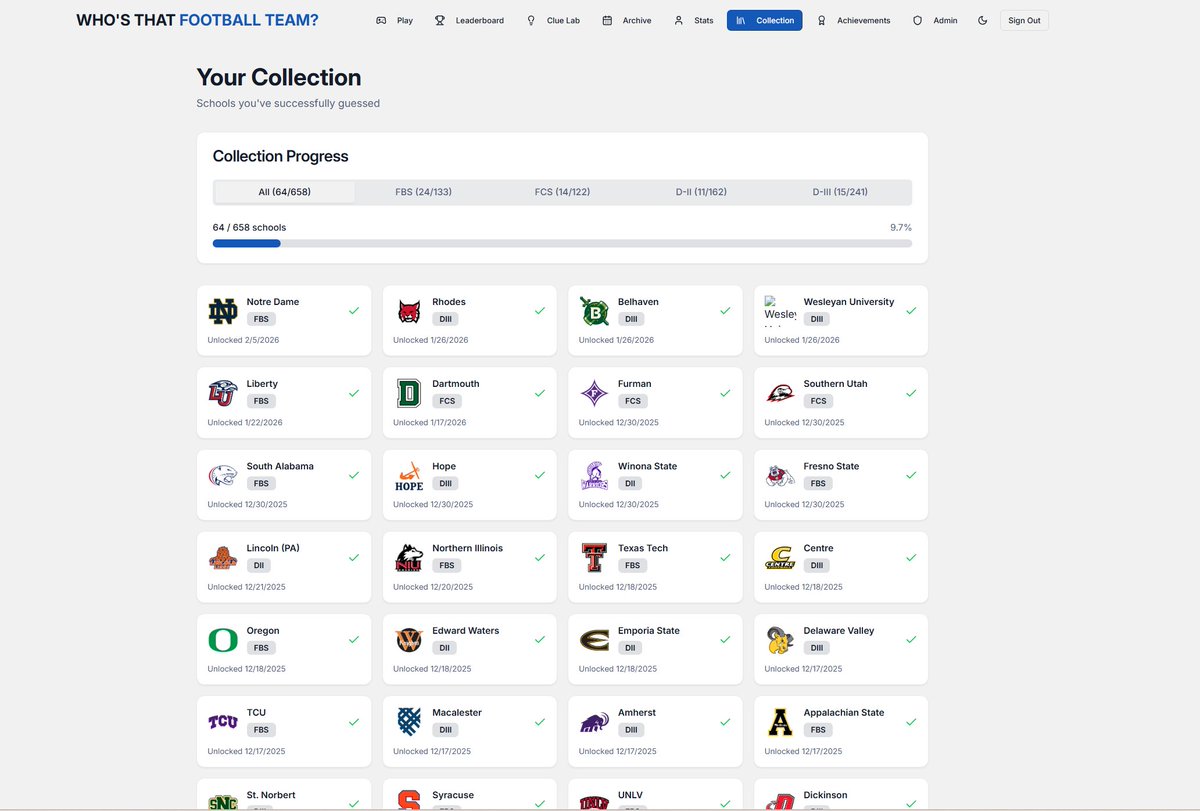Click 'Unlocked 12/21/2025' on Lincoln card
This screenshot has height=811, width=1200.
point(246,587)
